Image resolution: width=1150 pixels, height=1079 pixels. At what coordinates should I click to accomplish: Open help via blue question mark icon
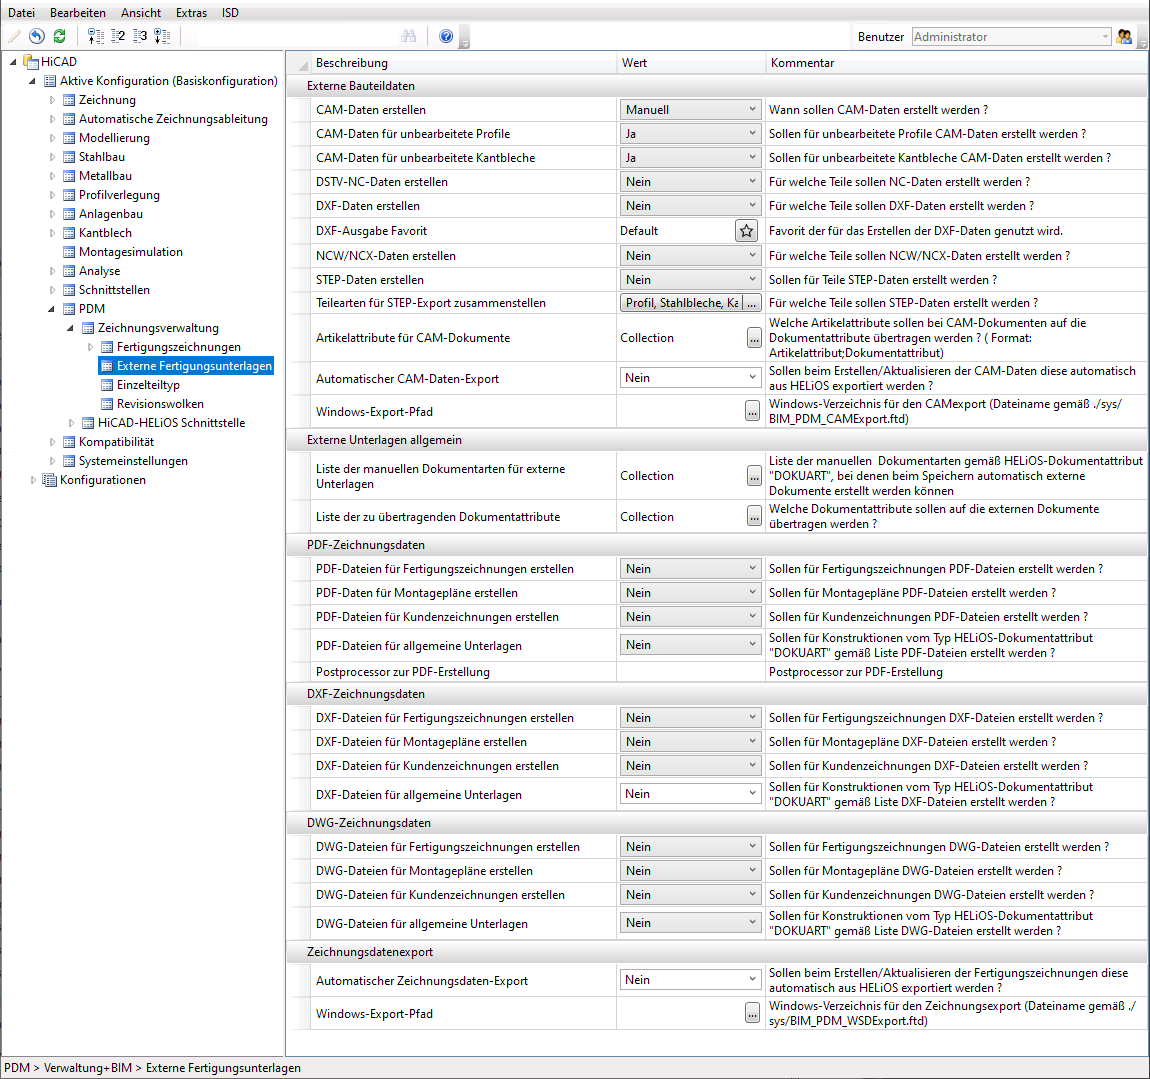pos(446,36)
